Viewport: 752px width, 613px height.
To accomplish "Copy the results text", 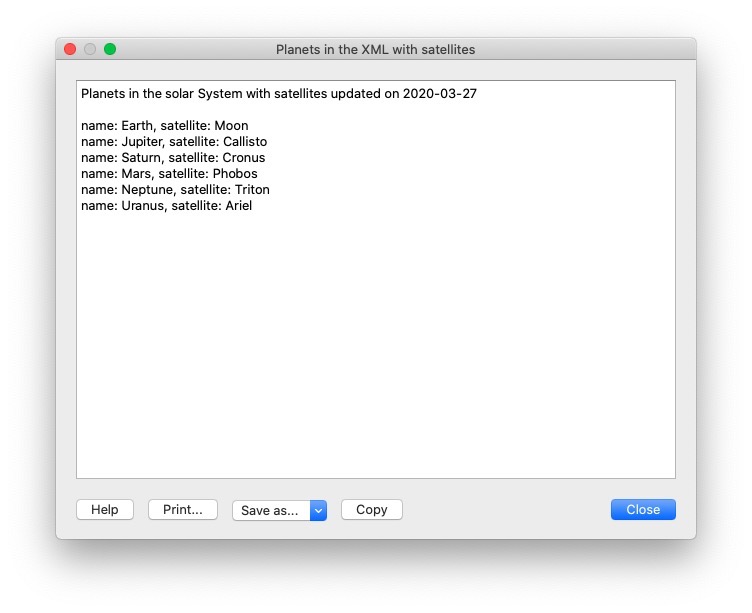I will point(371,510).
